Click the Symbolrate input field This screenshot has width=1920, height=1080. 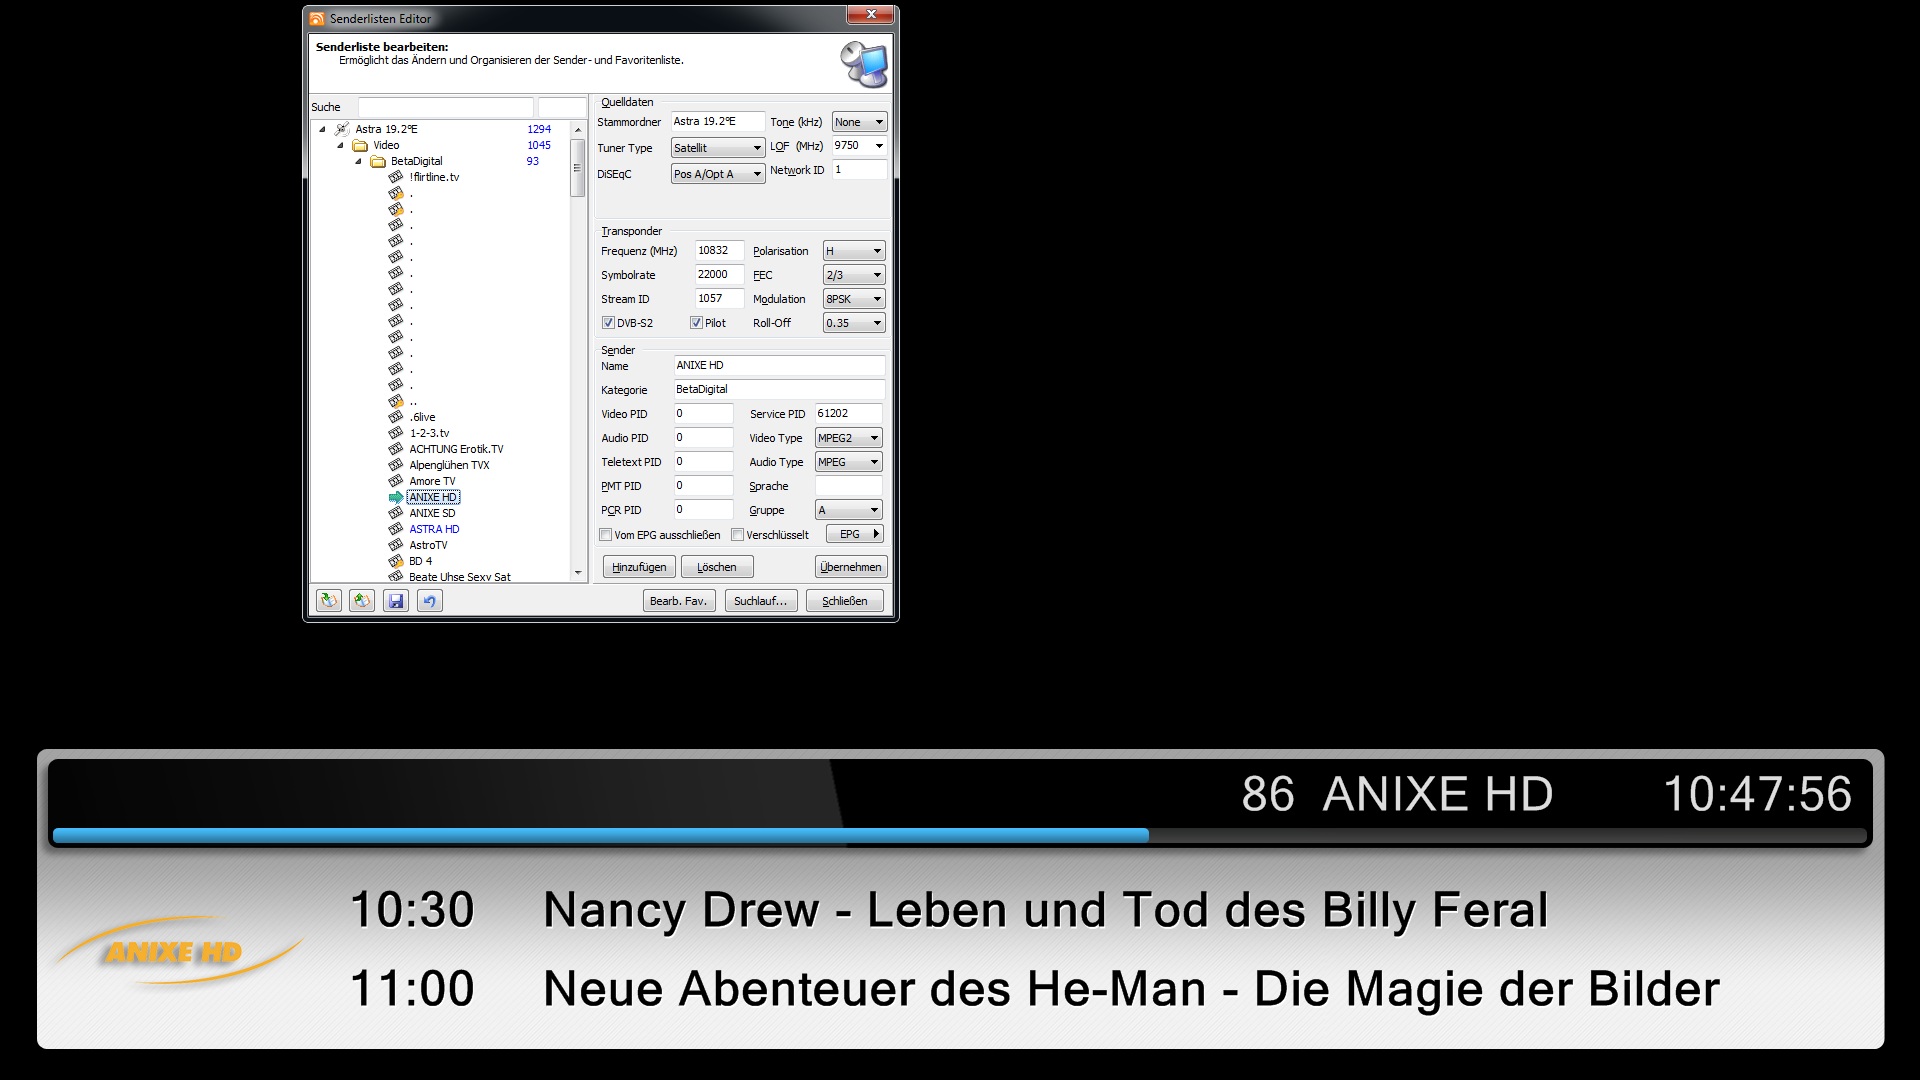[x=720, y=275]
